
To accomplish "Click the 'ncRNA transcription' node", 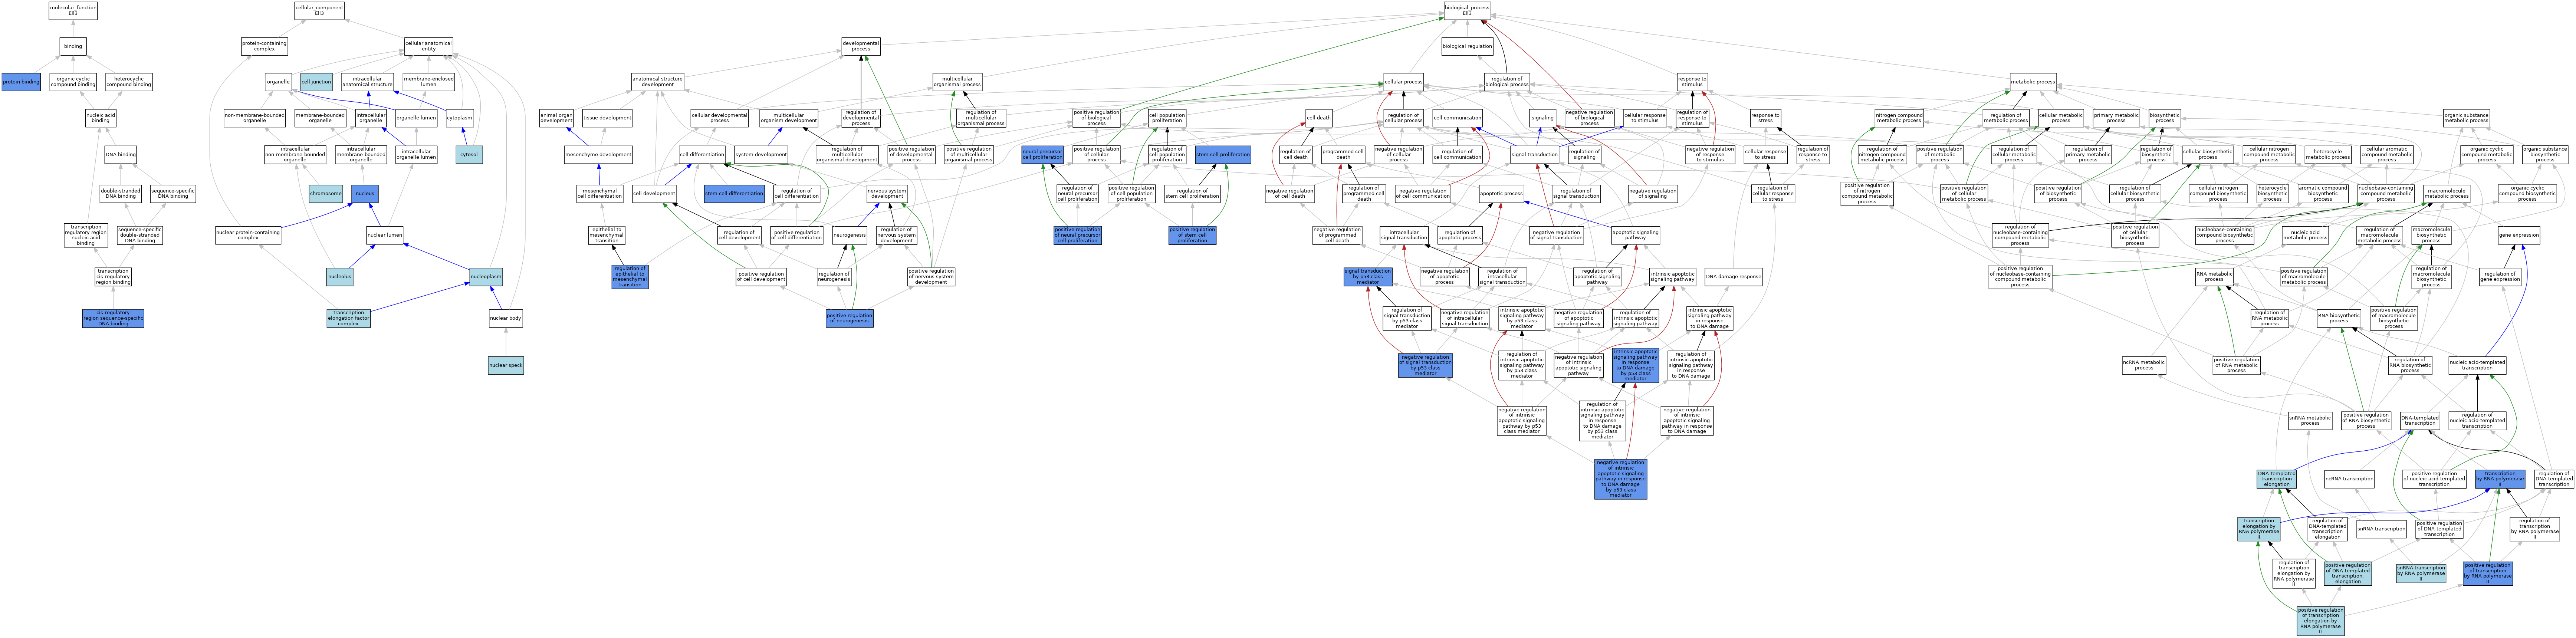I will click(x=2349, y=479).
